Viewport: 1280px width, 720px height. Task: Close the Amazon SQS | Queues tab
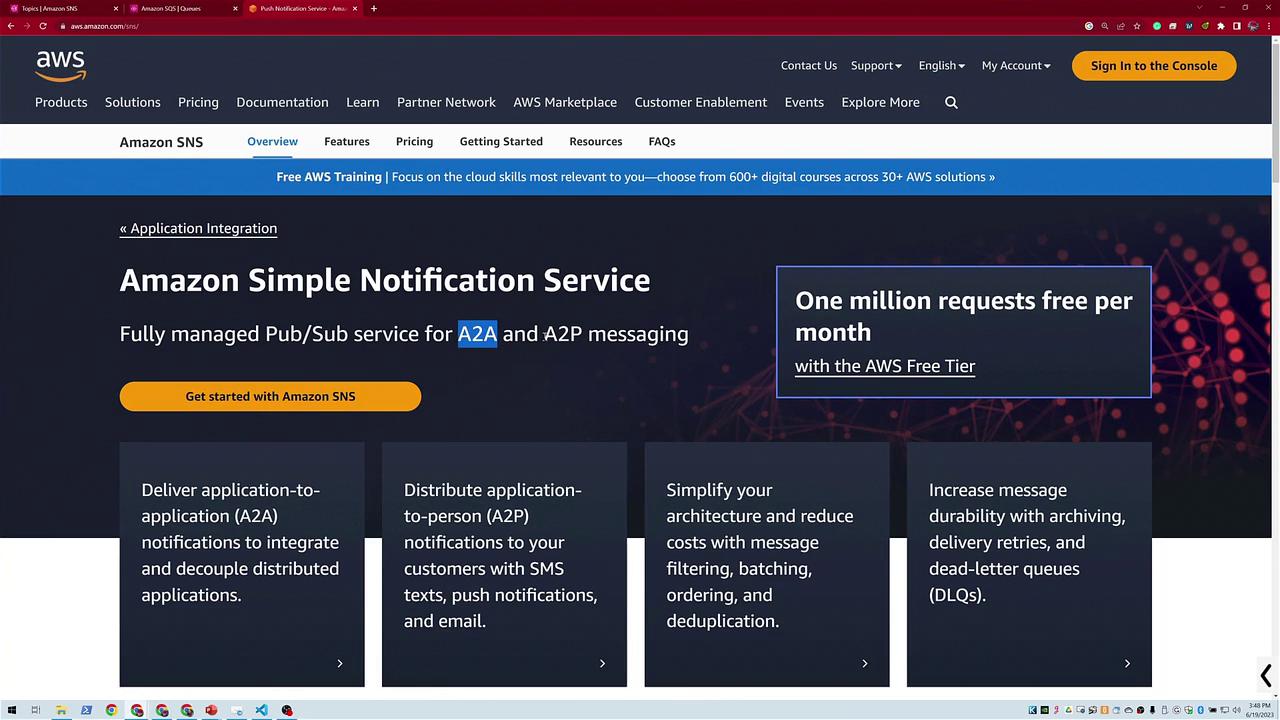click(x=236, y=8)
